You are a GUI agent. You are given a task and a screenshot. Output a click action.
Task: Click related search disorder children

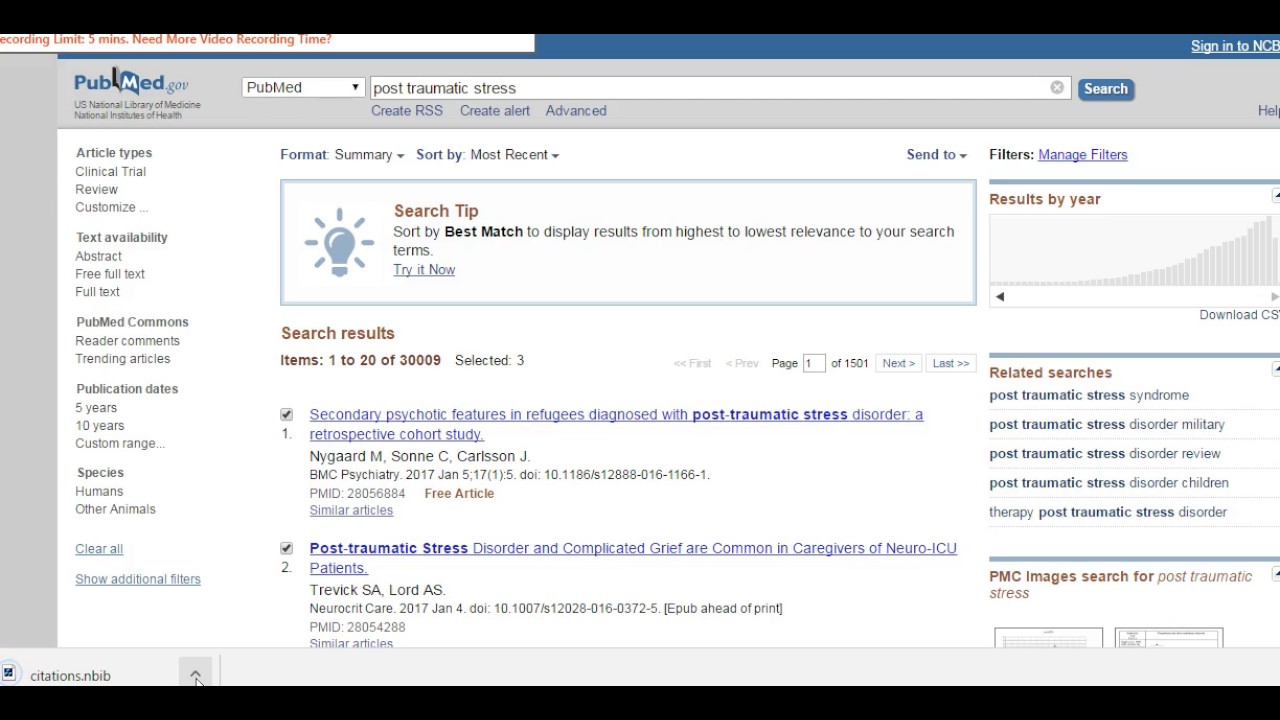pos(1109,483)
